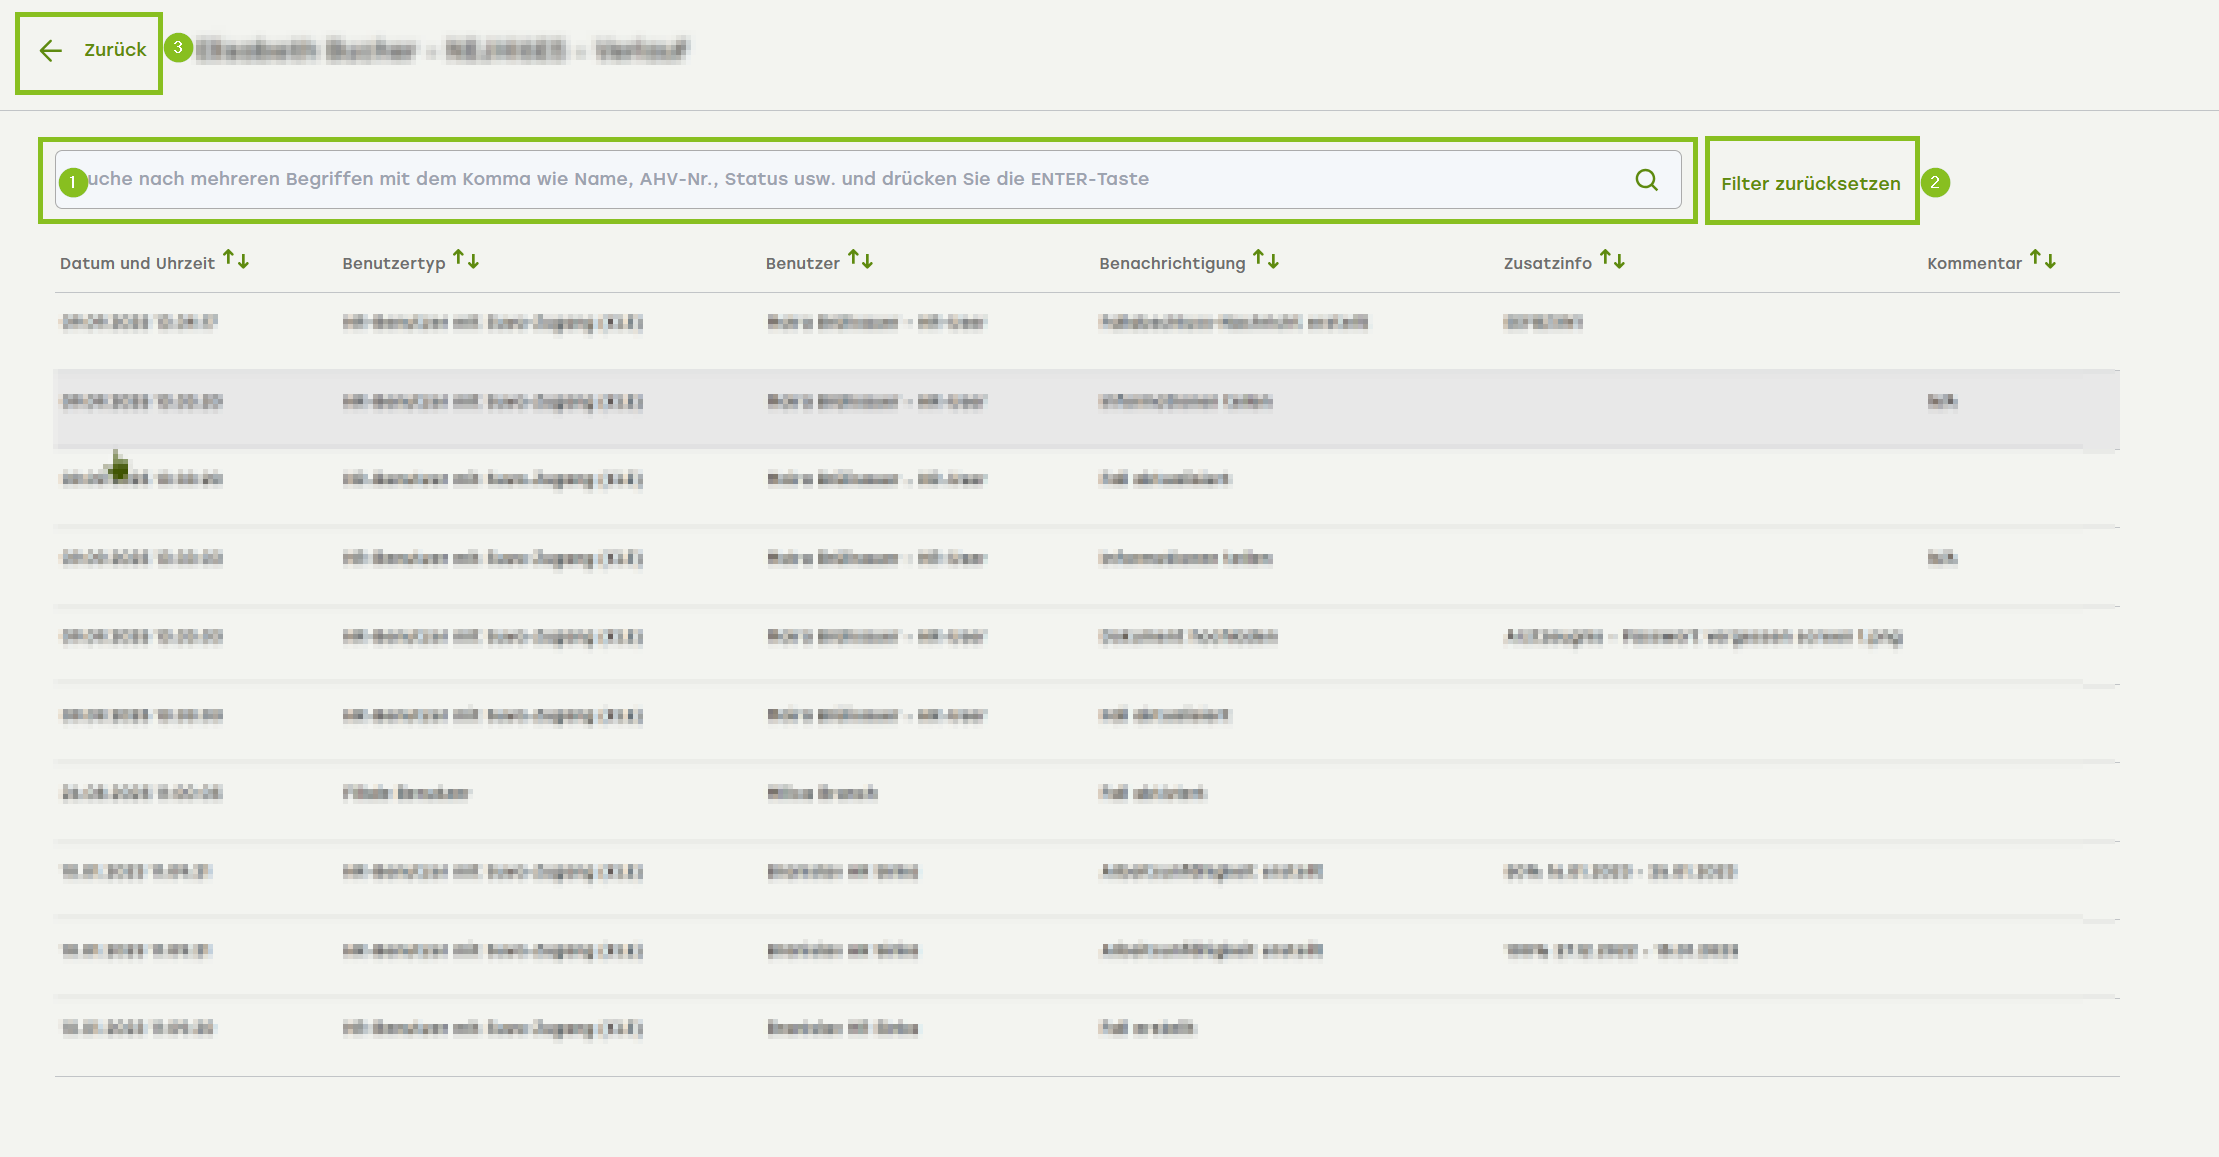This screenshot has height=1157, width=2219.
Task: Click the Zurück text label
Action: (x=115, y=50)
